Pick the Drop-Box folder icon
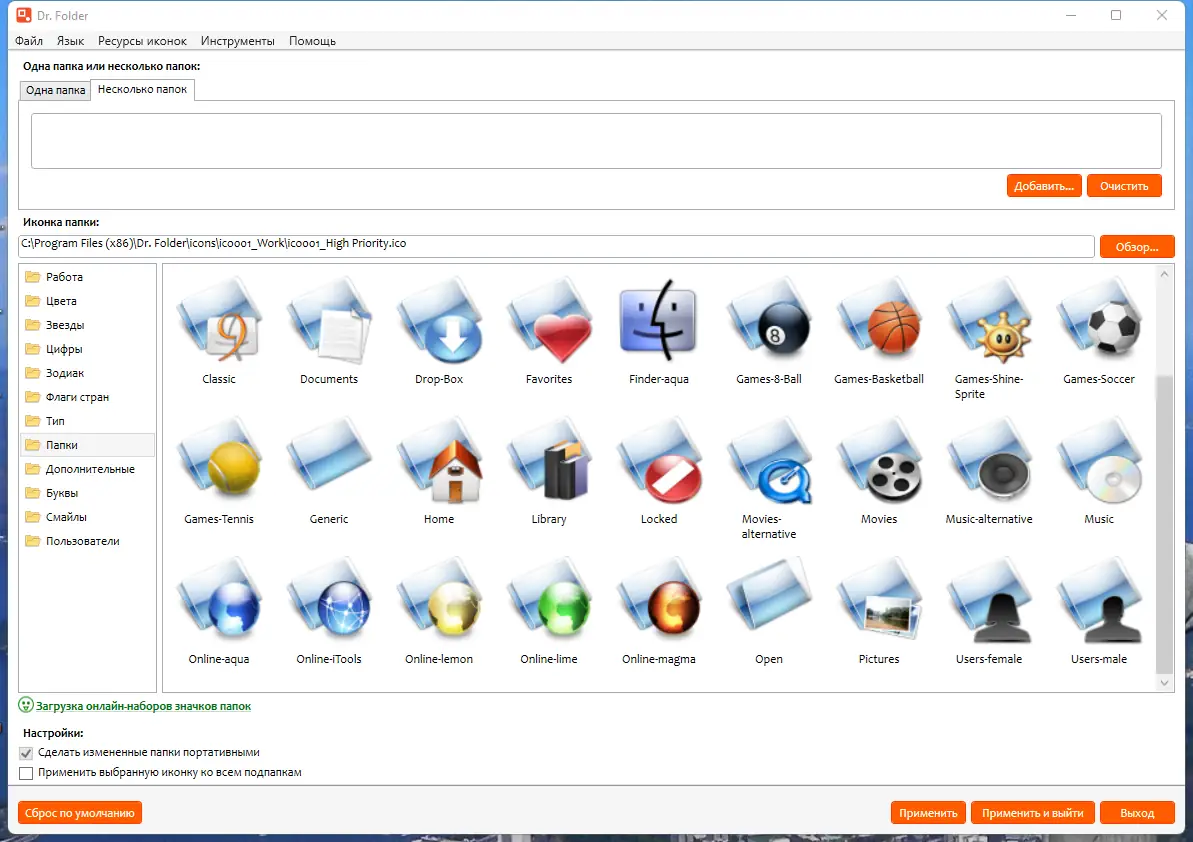 (439, 322)
